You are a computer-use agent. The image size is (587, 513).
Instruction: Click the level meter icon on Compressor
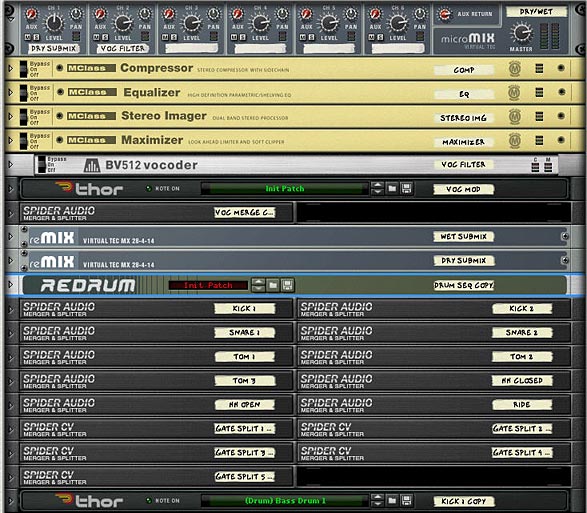539,69
